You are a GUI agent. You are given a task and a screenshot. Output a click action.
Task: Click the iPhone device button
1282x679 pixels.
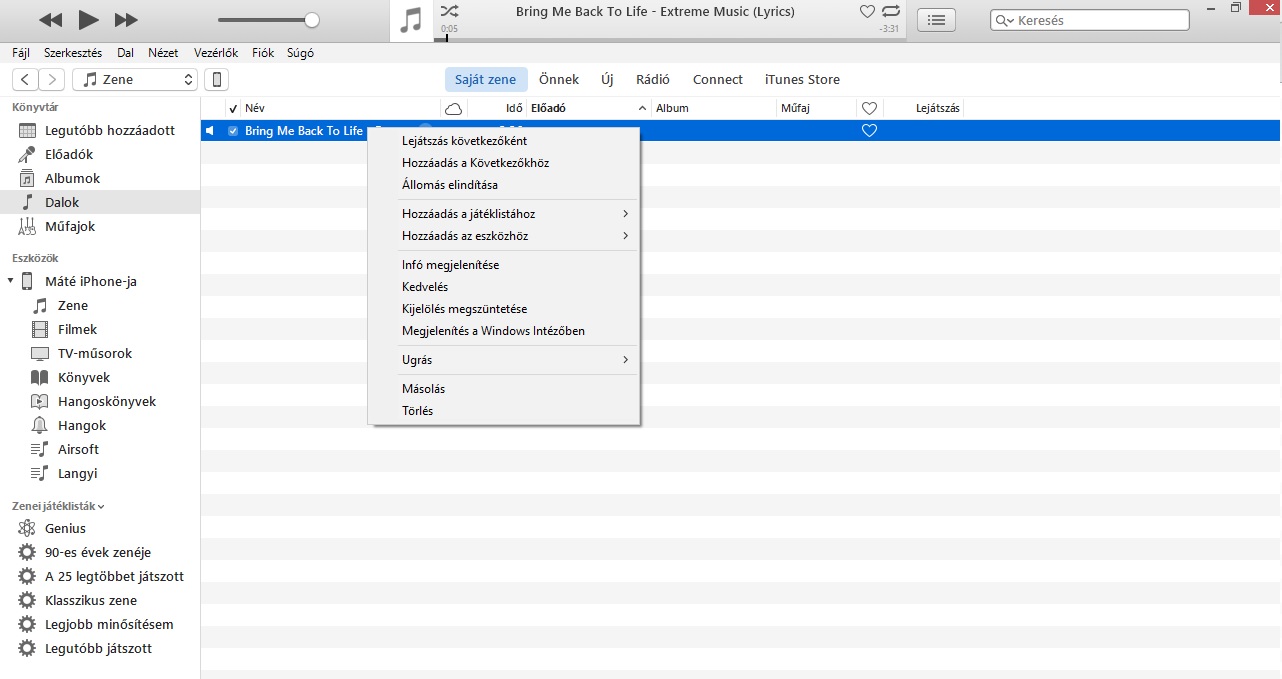[216, 80]
